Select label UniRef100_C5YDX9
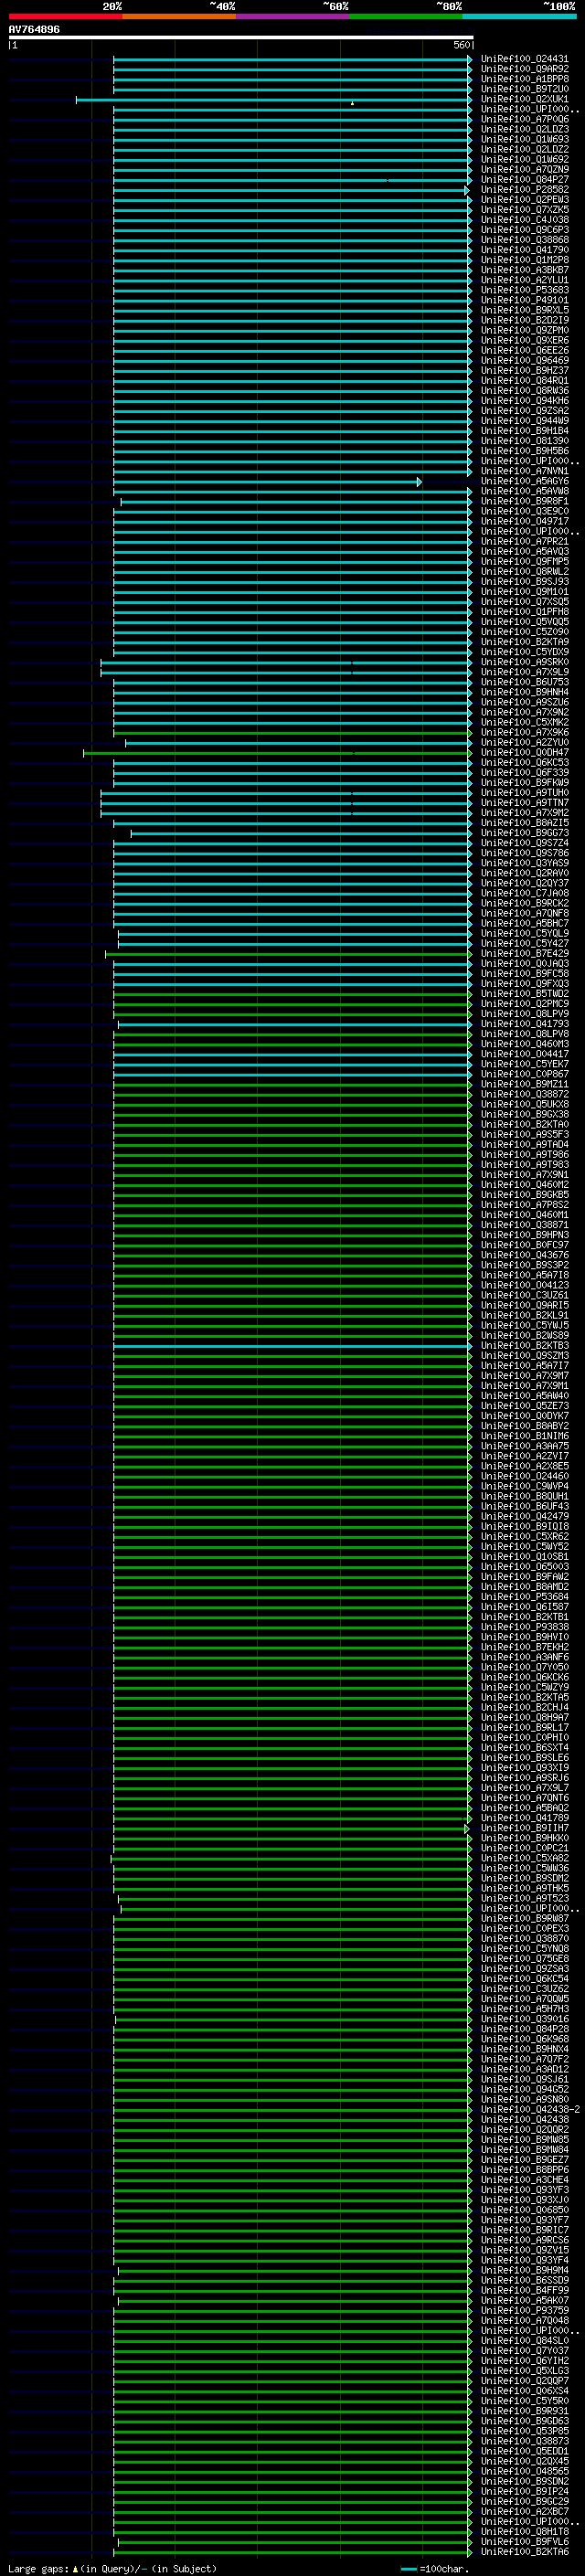 [x=524, y=652]
